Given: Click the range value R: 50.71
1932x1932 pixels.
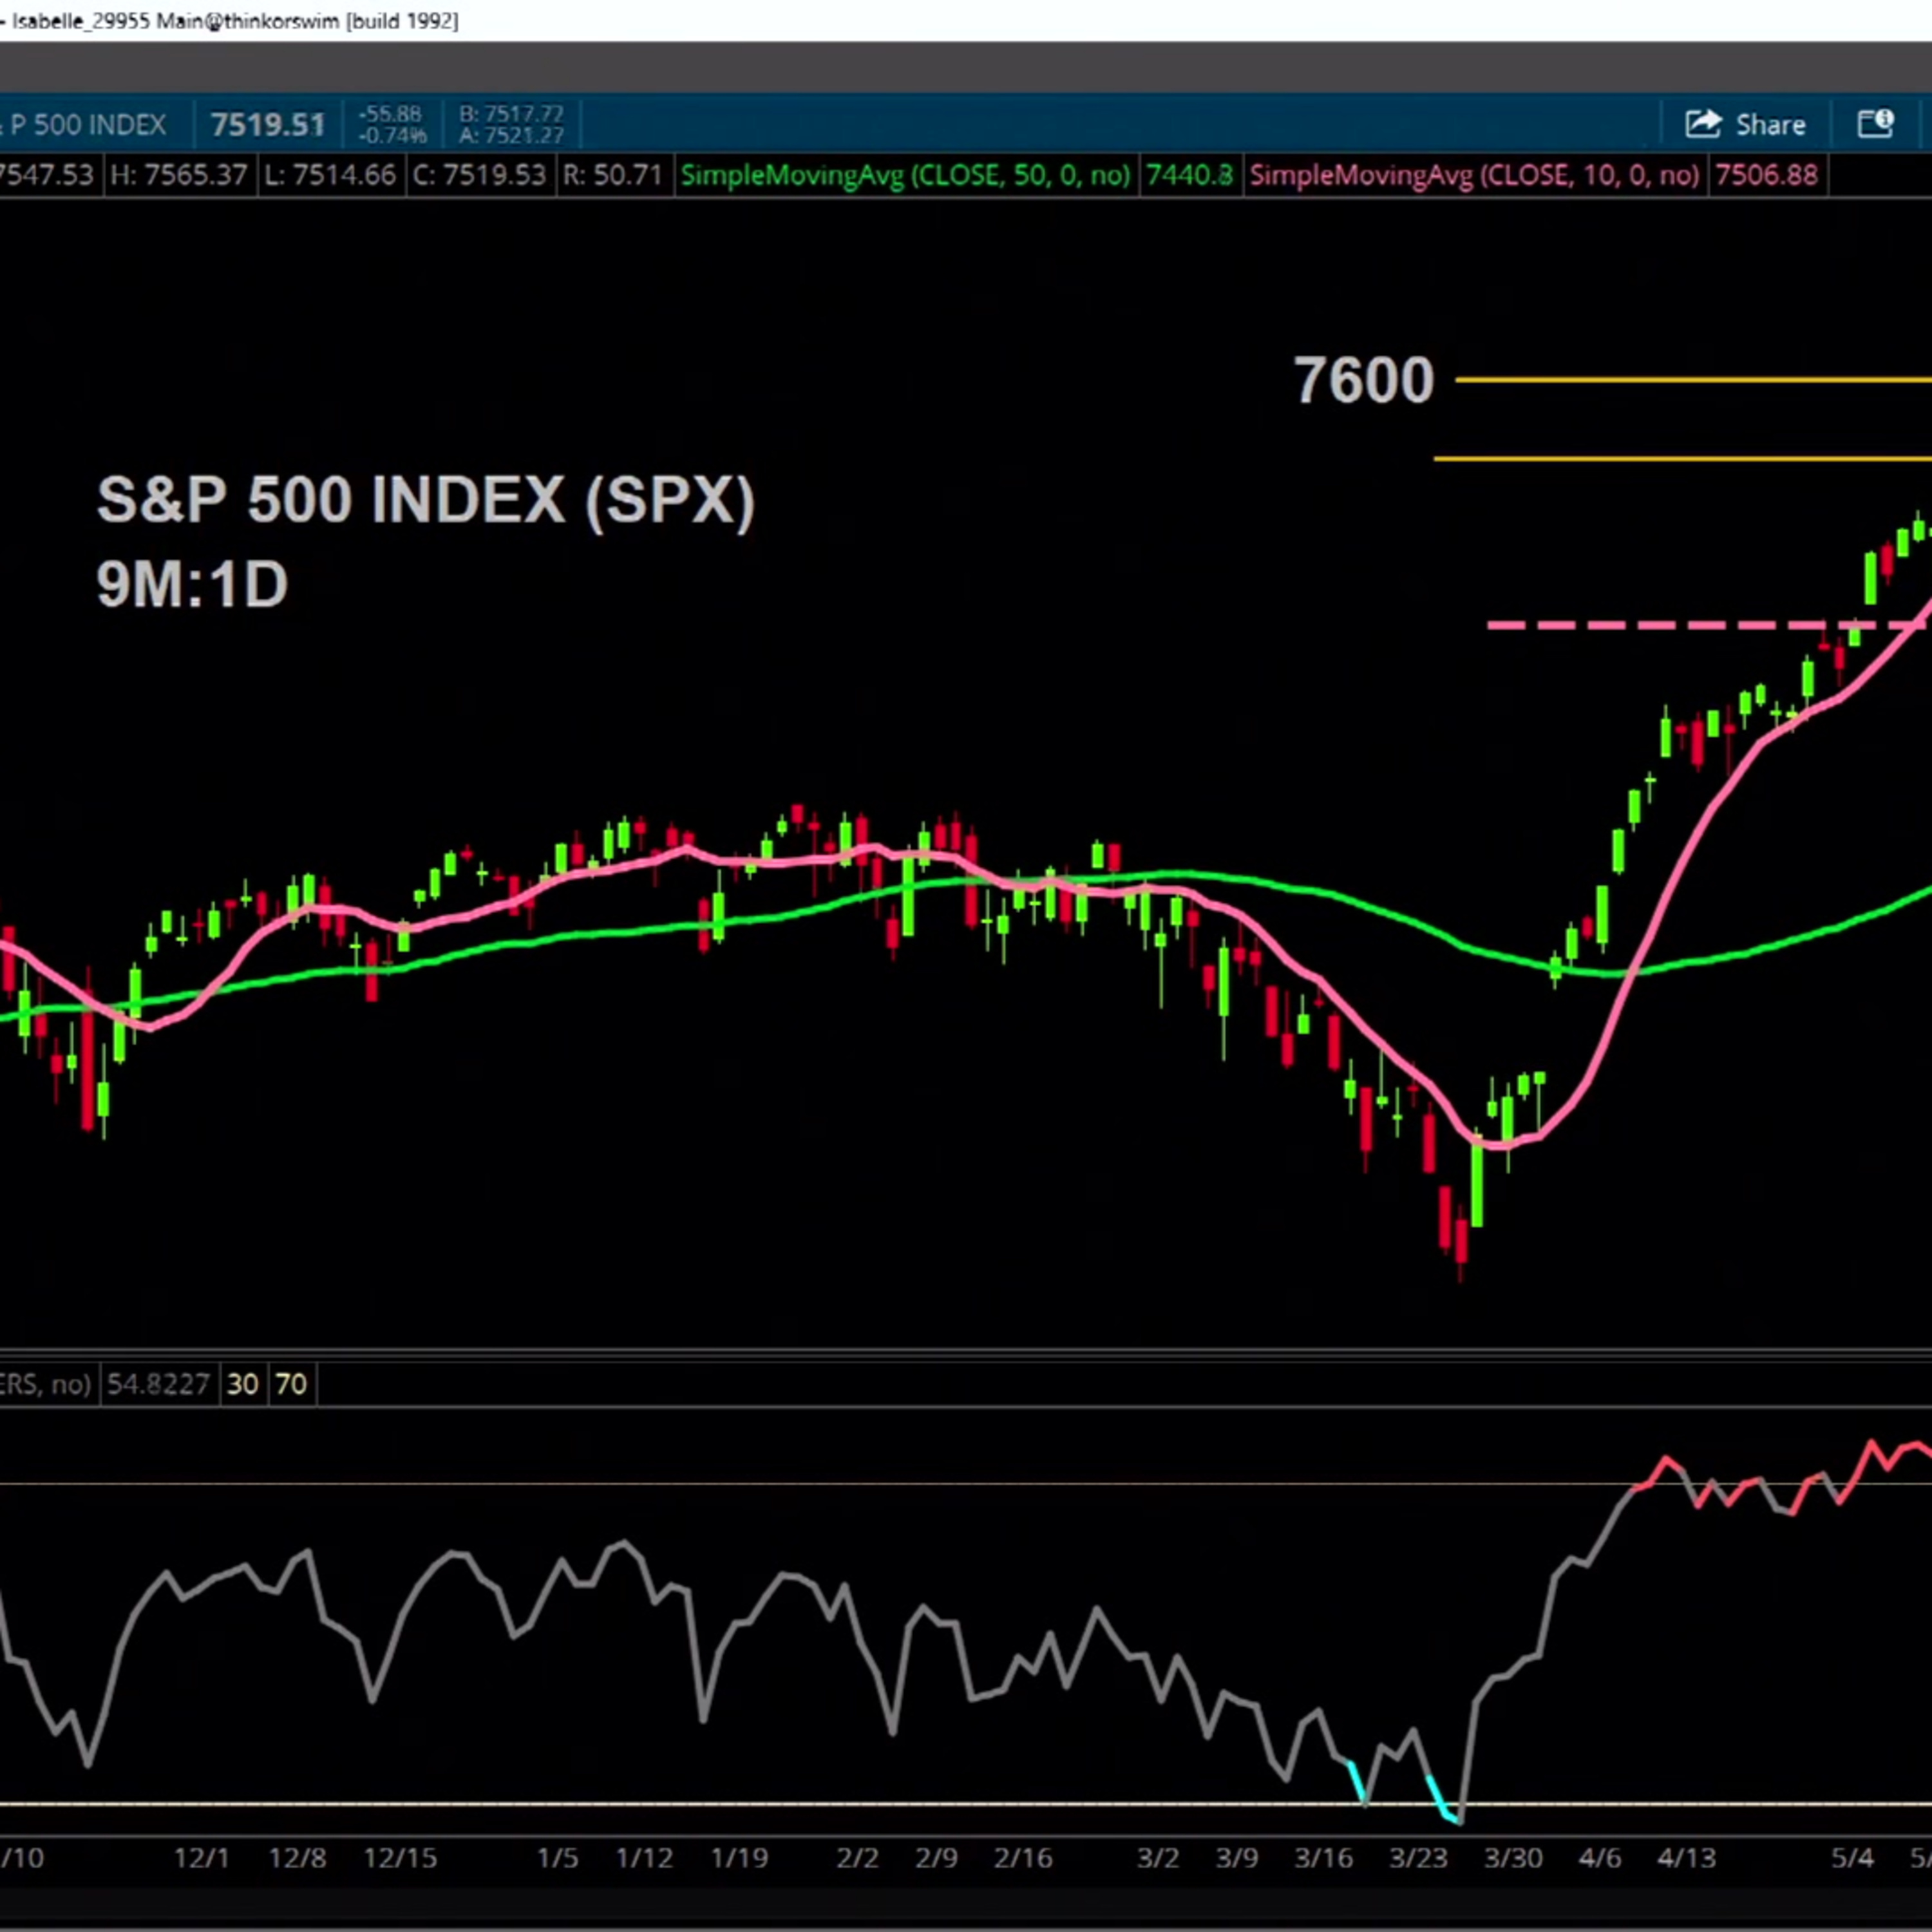Looking at the screenshot, I should point(613,175).
